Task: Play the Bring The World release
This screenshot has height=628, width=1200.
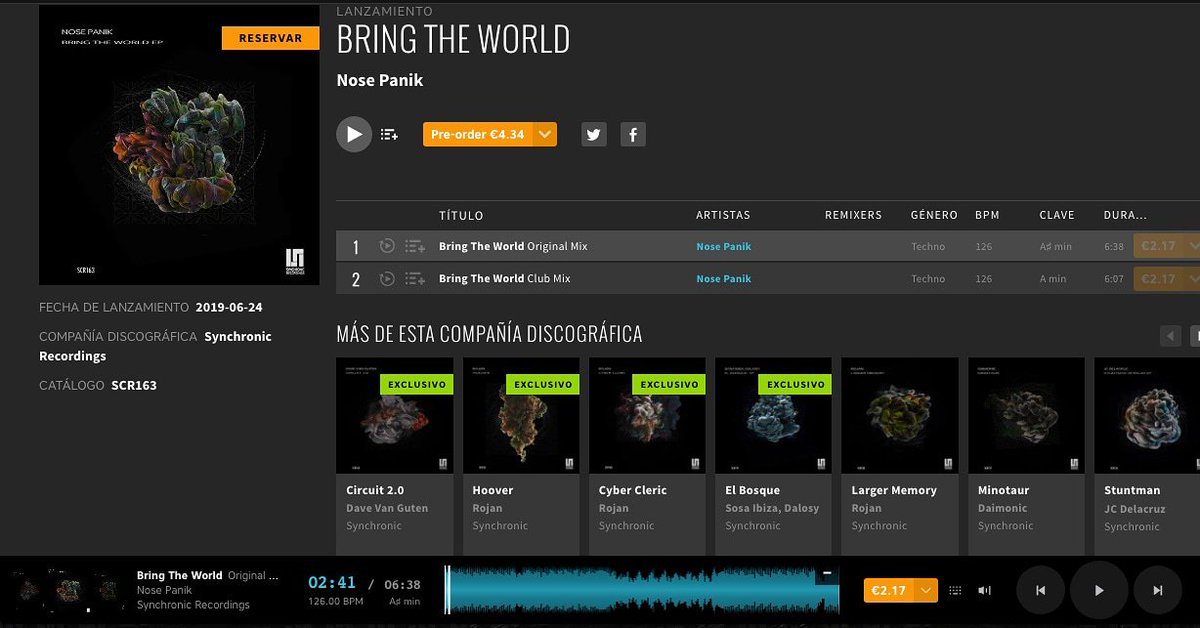Action: tap(354, 134)
